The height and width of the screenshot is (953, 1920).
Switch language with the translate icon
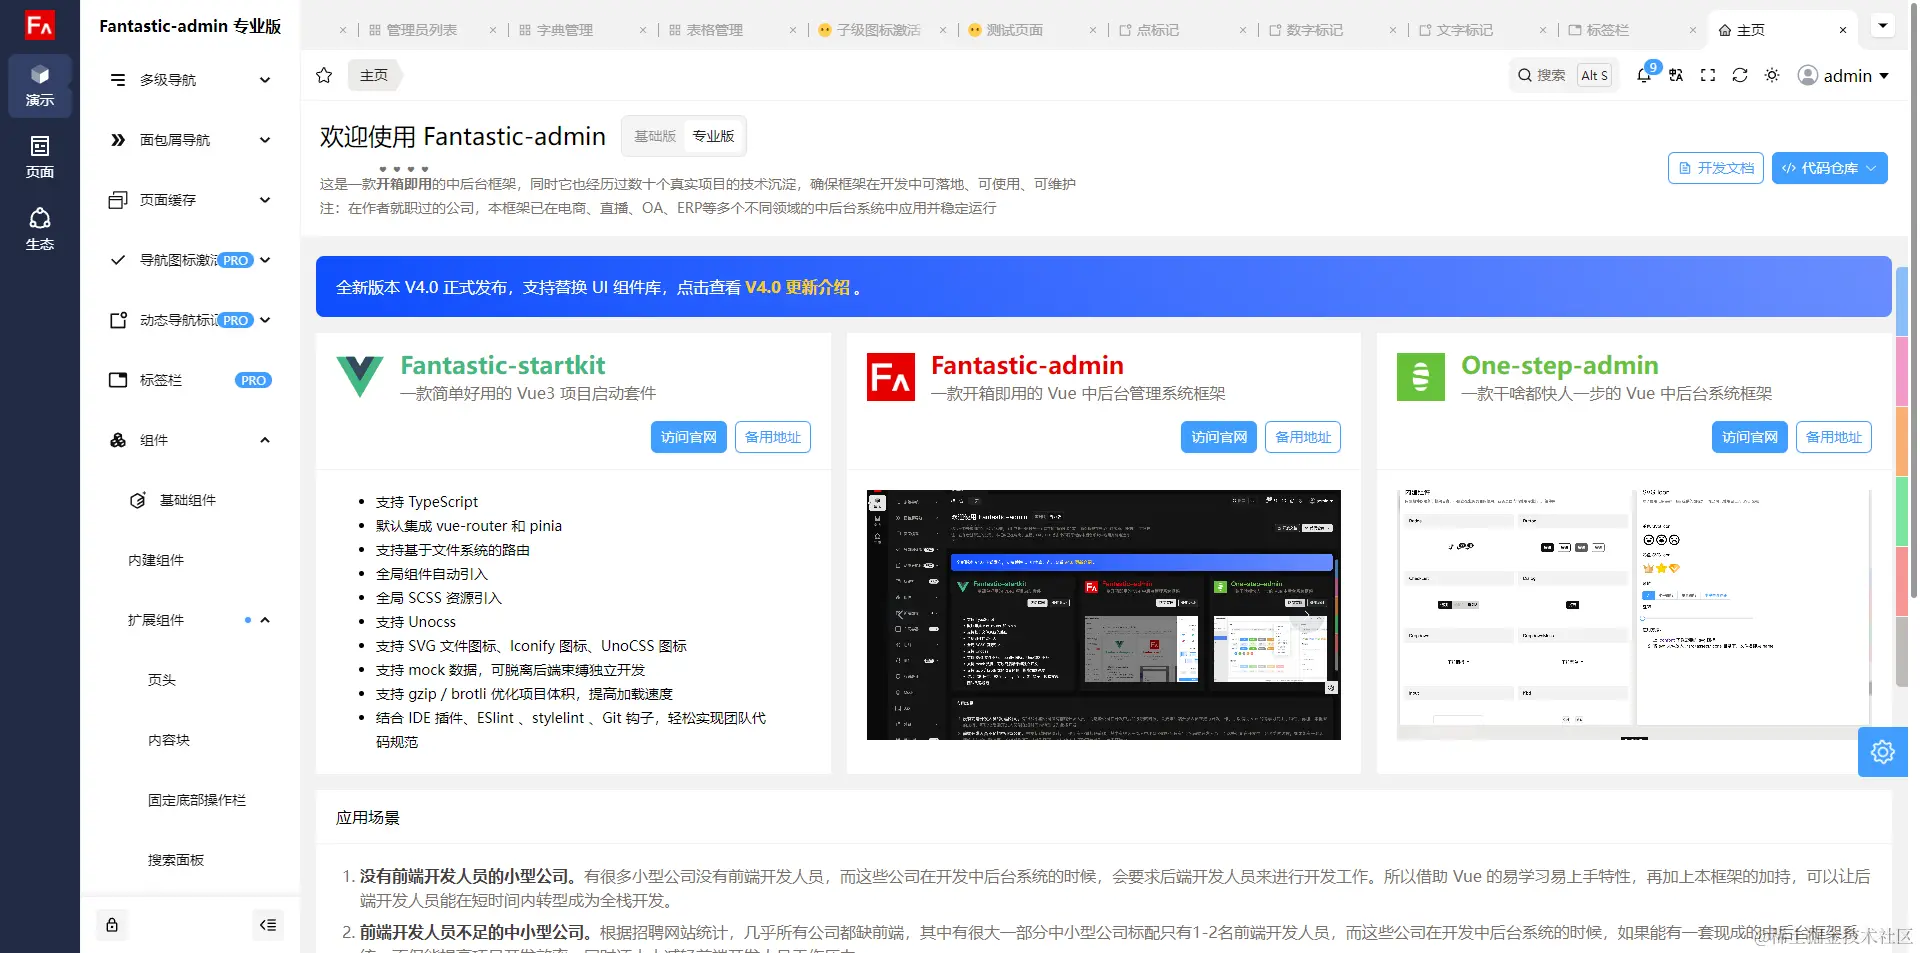pyautogui.click(x=1676, y=75)
